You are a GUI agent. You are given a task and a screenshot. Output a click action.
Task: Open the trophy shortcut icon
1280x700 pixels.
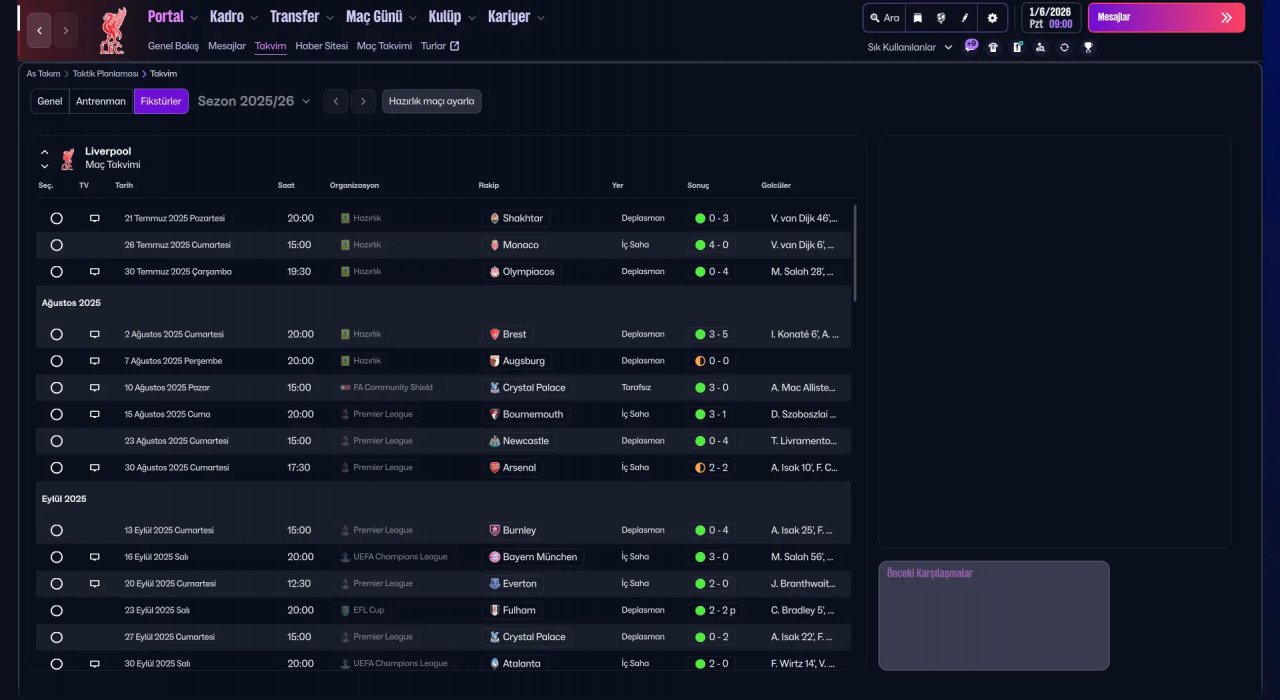coord(1088,47)
